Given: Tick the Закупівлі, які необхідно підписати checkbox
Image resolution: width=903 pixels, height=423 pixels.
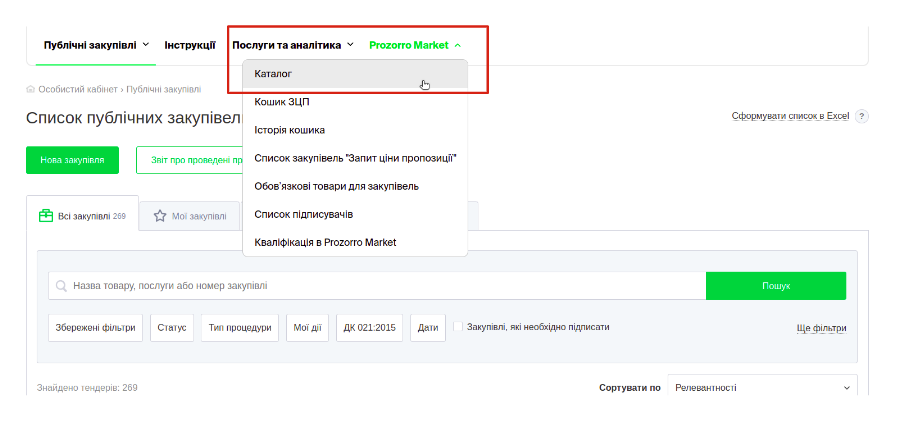Looking at the screenshot, I should pos(459,327).
